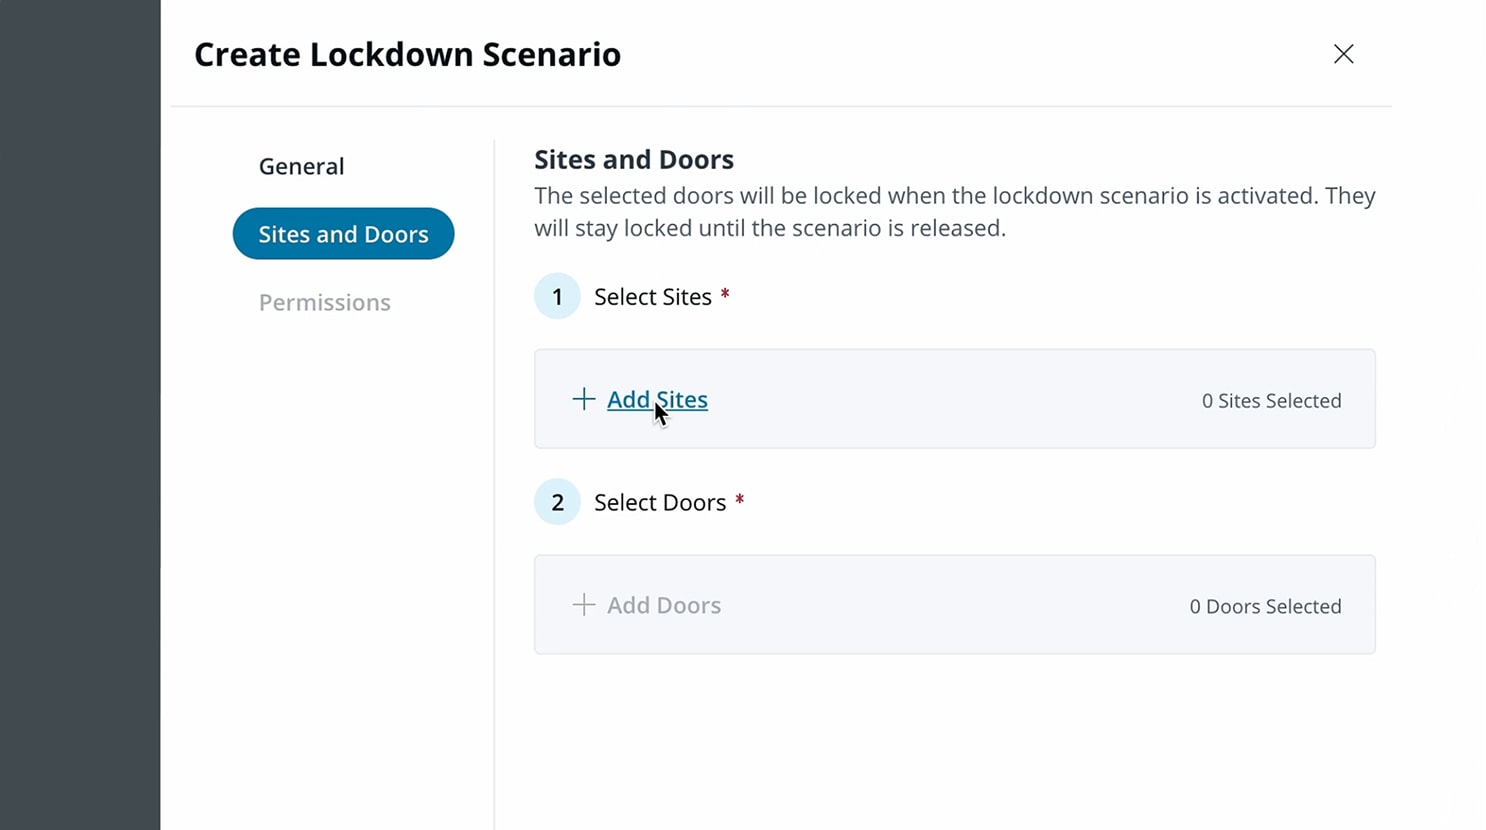Close the Create Lockdown Scenario dialog

(x=1343, y=54)
